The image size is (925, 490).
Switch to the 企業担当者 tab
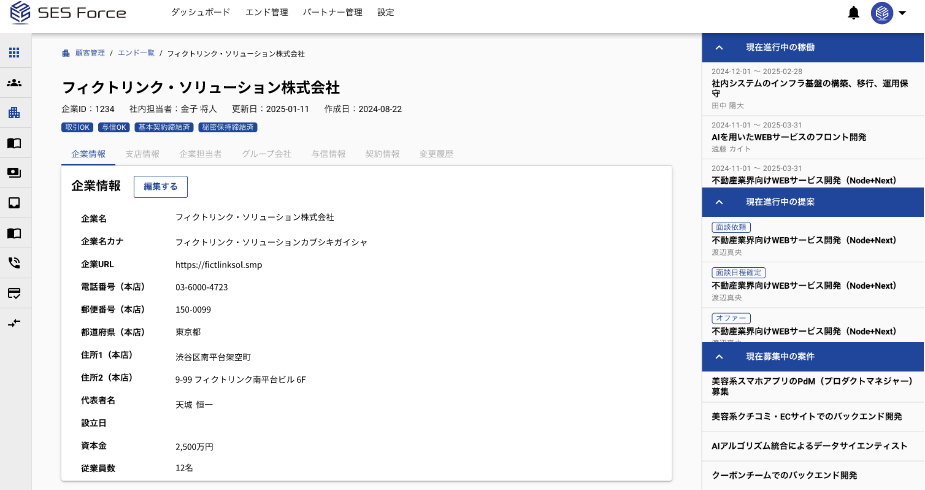201,154
